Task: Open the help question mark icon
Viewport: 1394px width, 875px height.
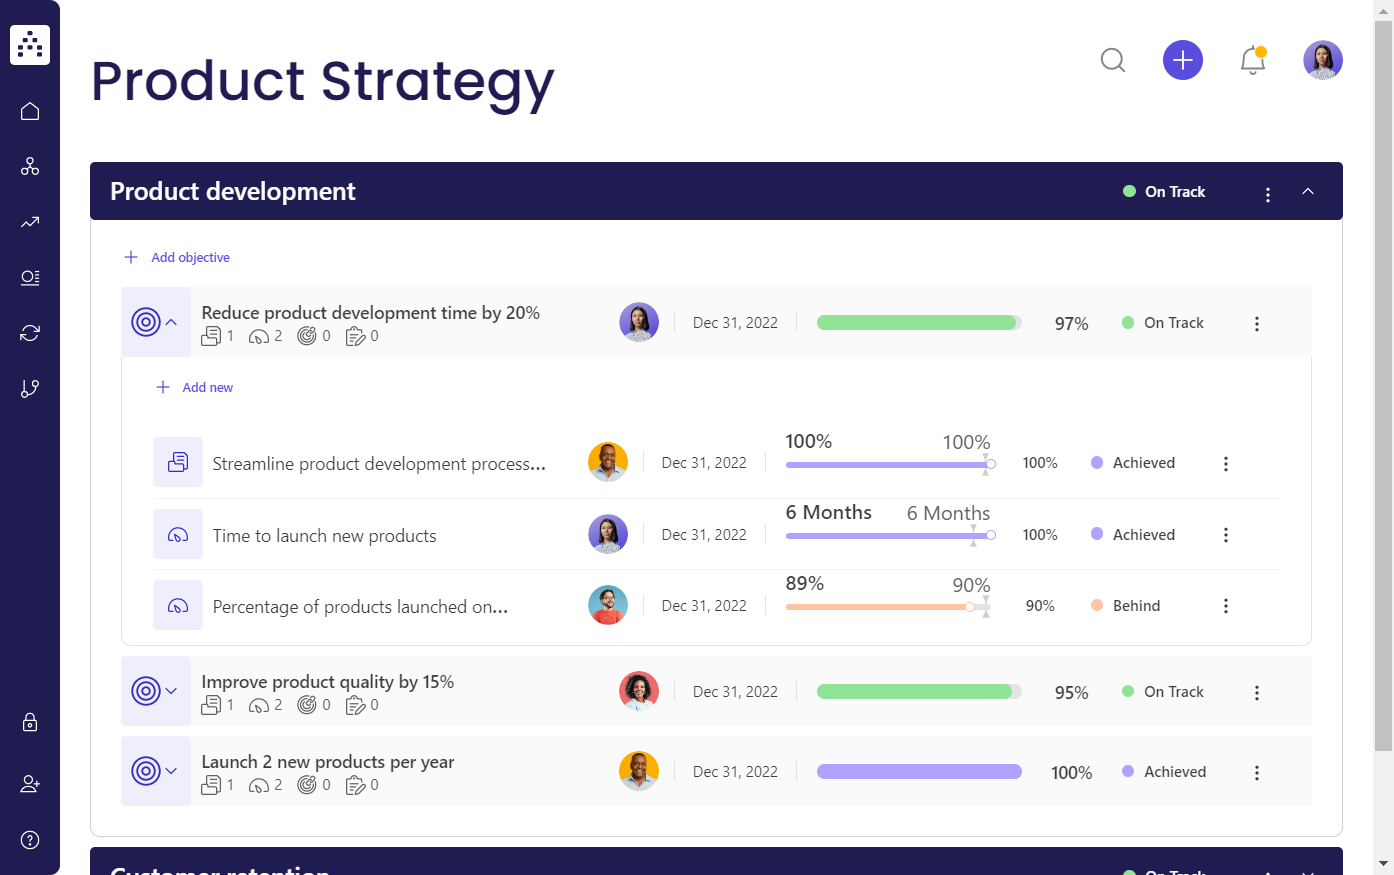Action: [x=30, y=839]
